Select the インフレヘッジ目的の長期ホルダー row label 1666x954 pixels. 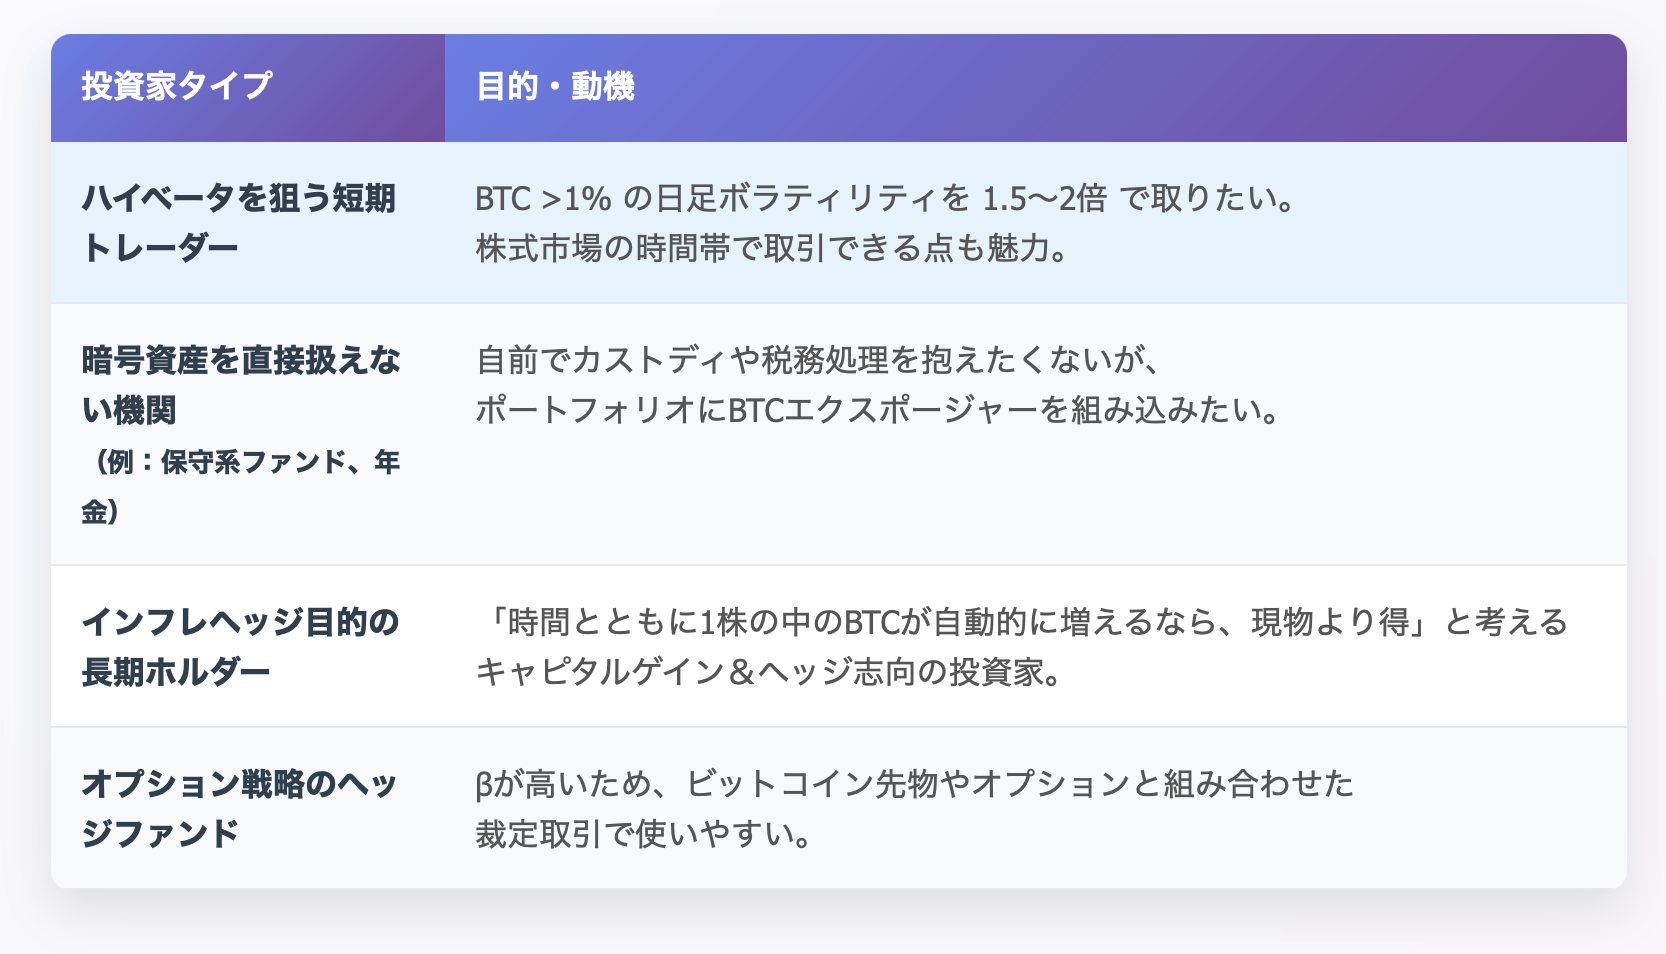point(240,647)
